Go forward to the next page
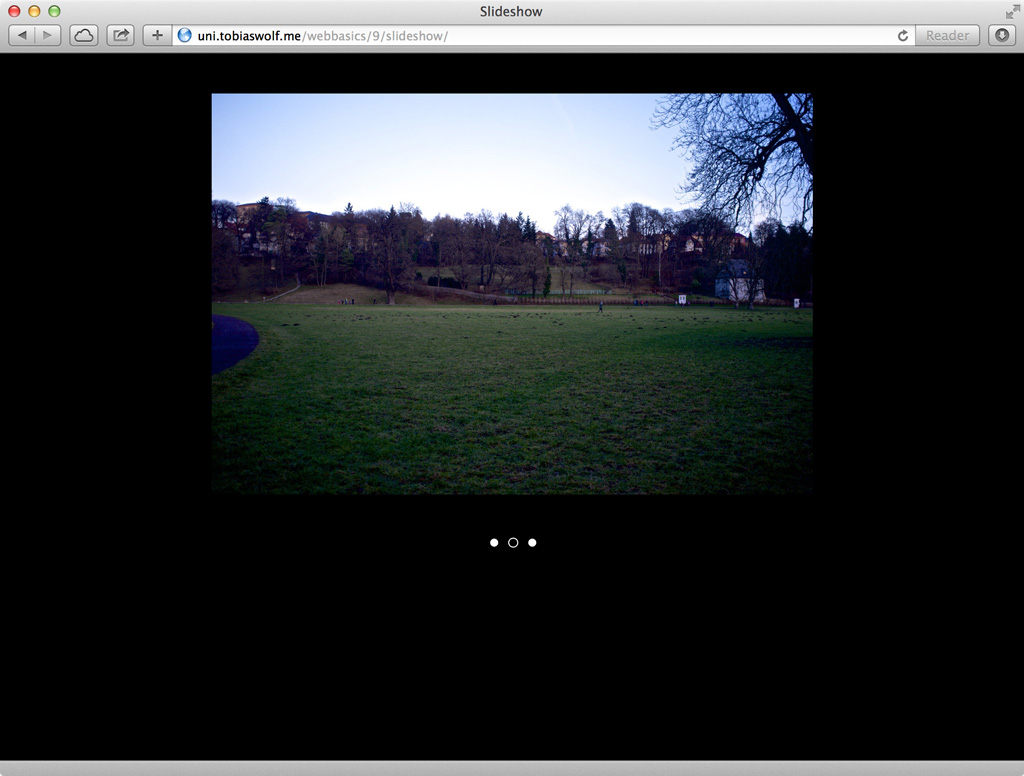 pos(47,35)
